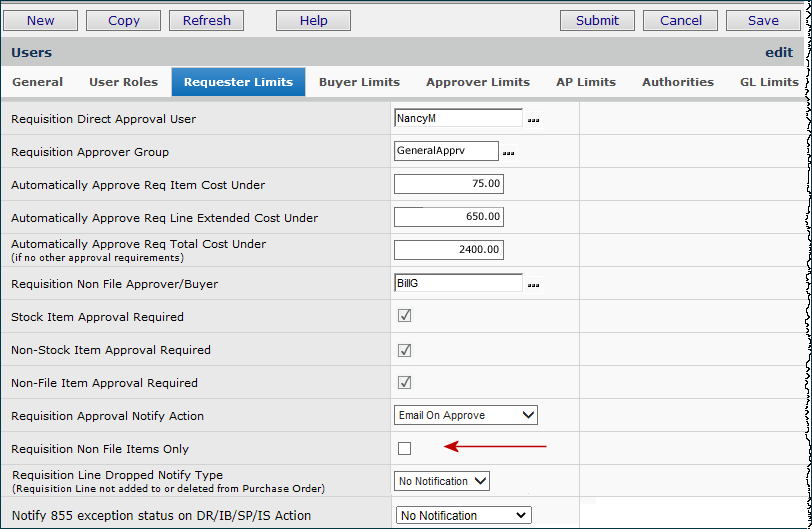
Task: Open Notify 855 exception status dropdown
Action: point(463,515)
